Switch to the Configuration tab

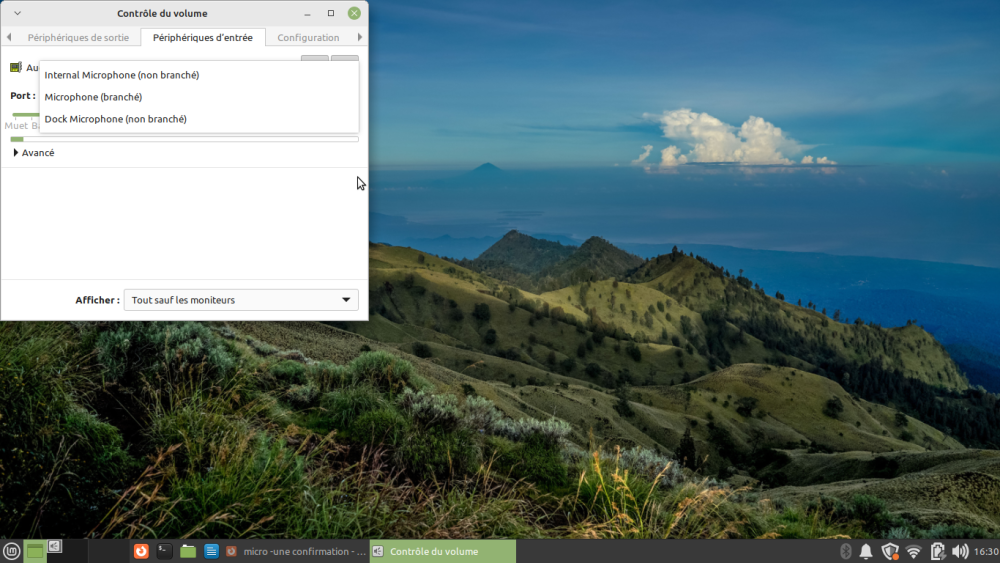tap(308, 38)
